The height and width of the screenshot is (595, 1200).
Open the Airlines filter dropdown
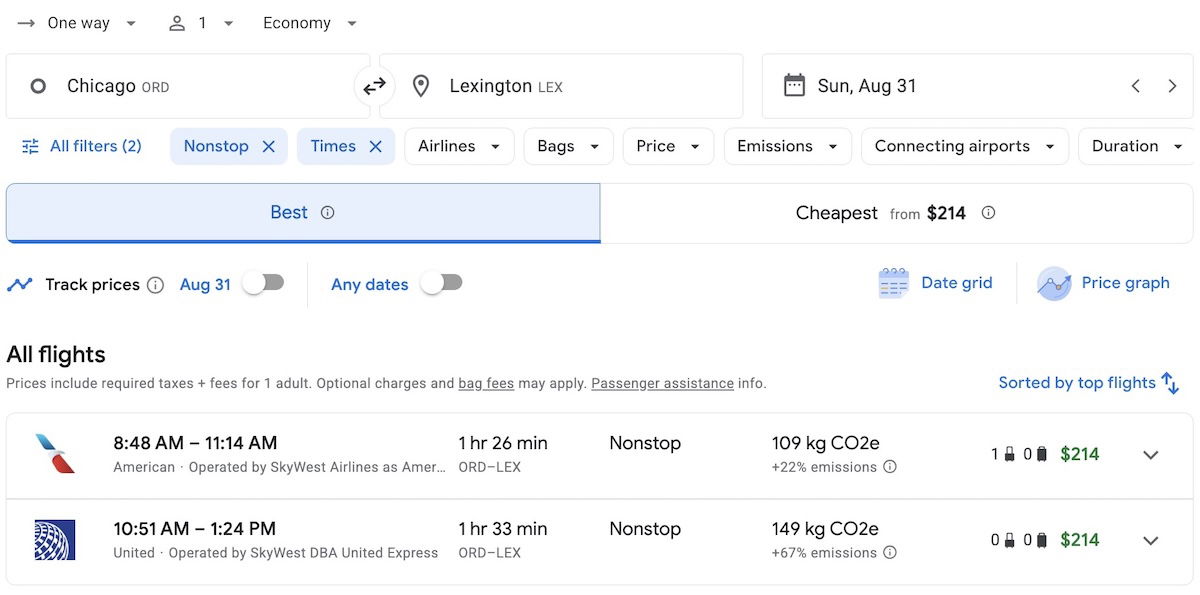(459, 146)
